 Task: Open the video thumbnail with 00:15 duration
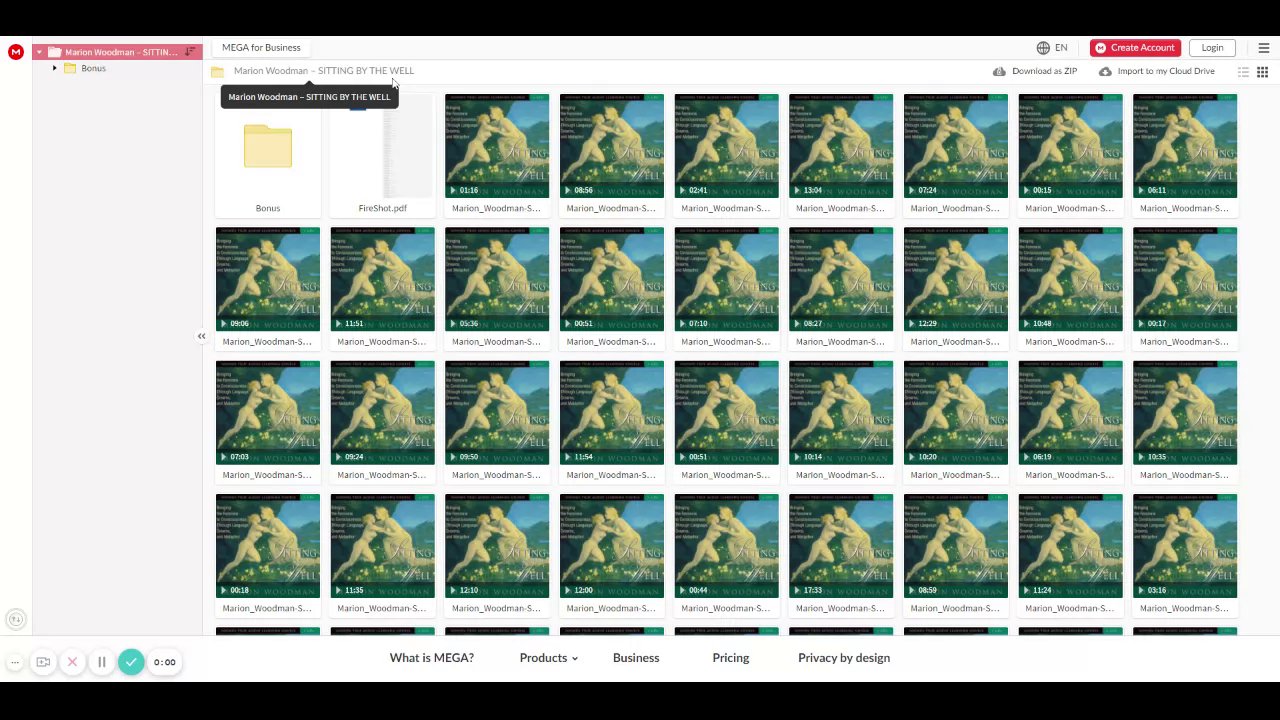pos(1070,154)
